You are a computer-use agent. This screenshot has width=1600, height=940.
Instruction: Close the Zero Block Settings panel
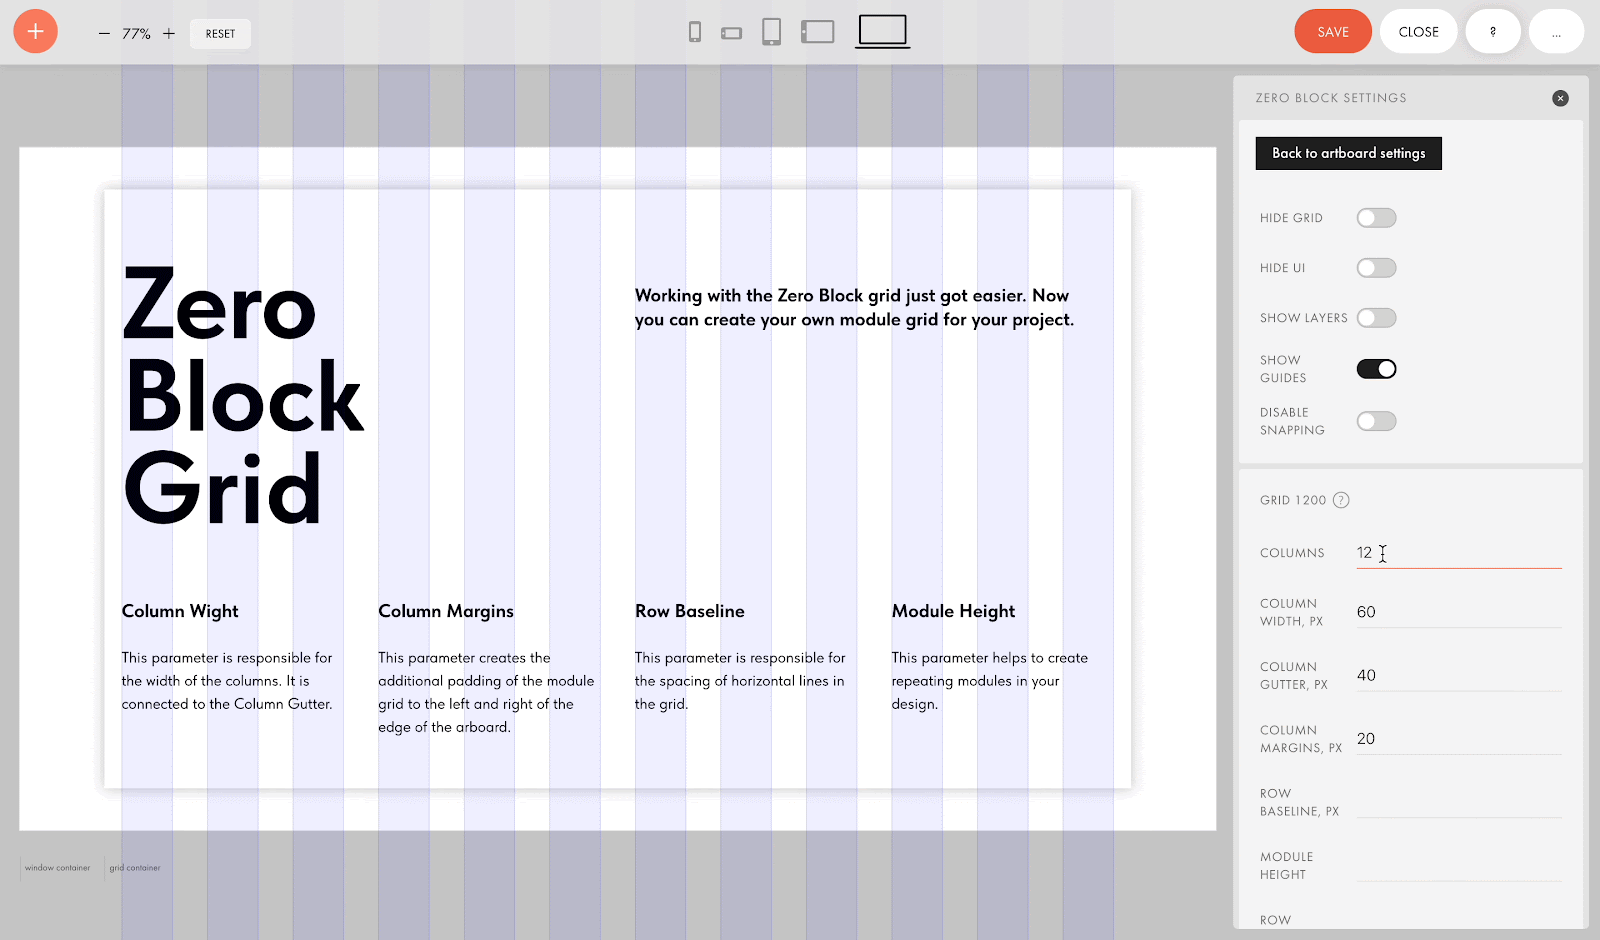pos(1560,98)
